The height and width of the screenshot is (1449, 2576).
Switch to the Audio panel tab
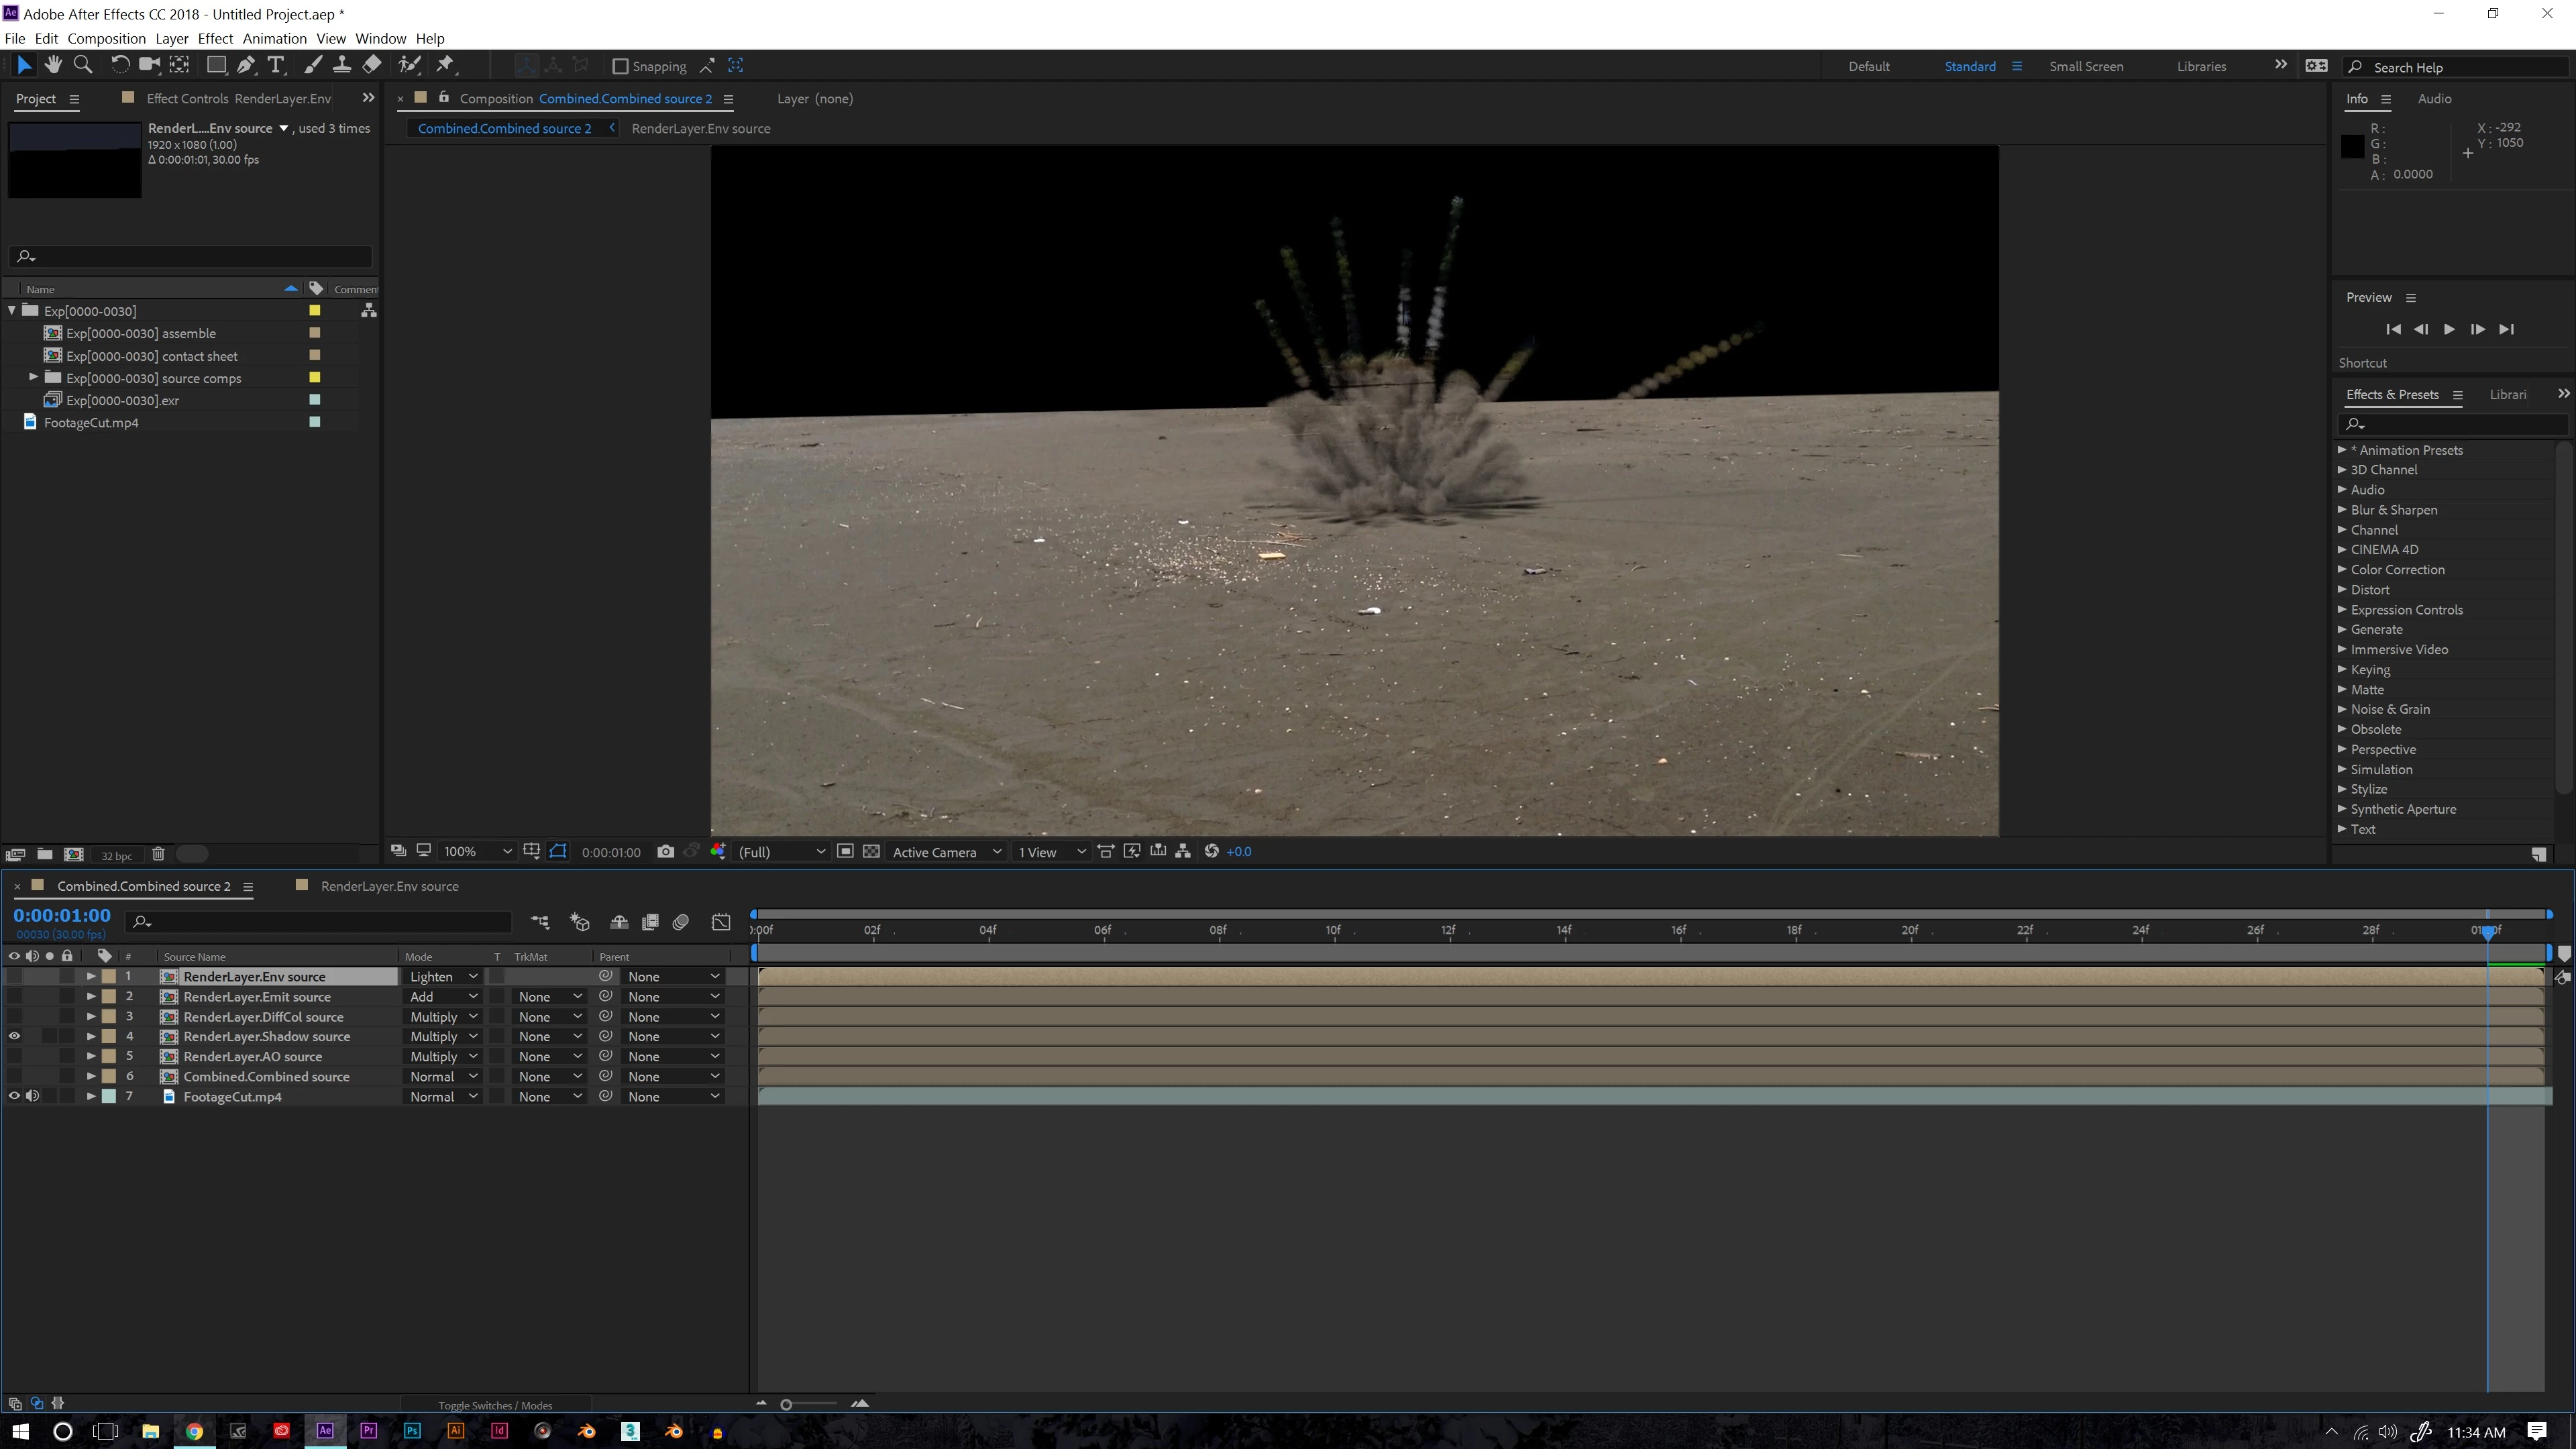tap(2433, 99)
